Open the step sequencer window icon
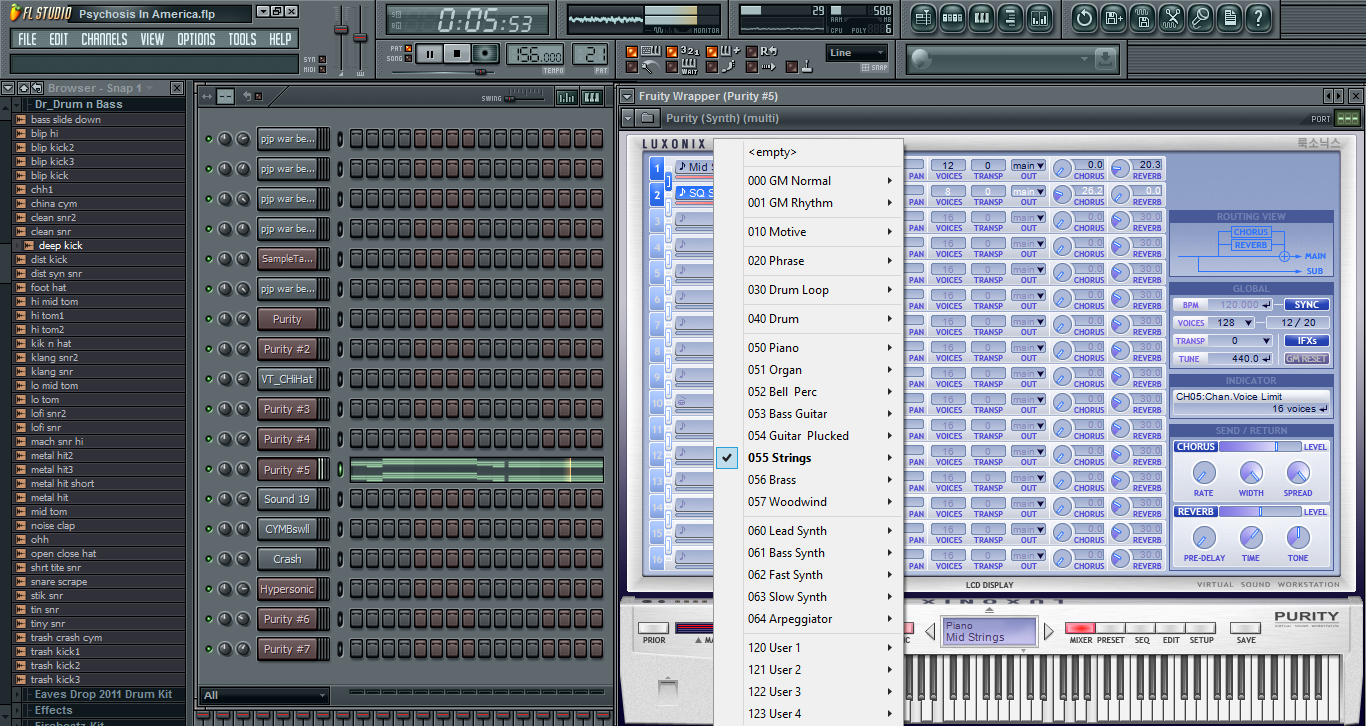The height and width of the screenshot is (726, 1366). (952, 17)
